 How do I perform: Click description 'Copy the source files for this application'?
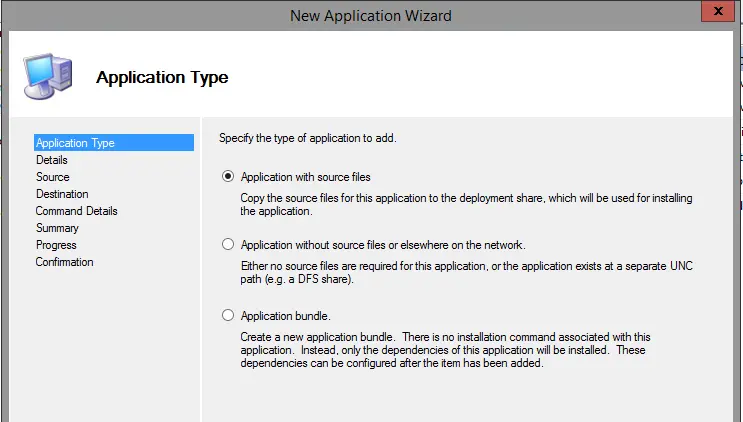pyautogui.click(x=466, y=205)
